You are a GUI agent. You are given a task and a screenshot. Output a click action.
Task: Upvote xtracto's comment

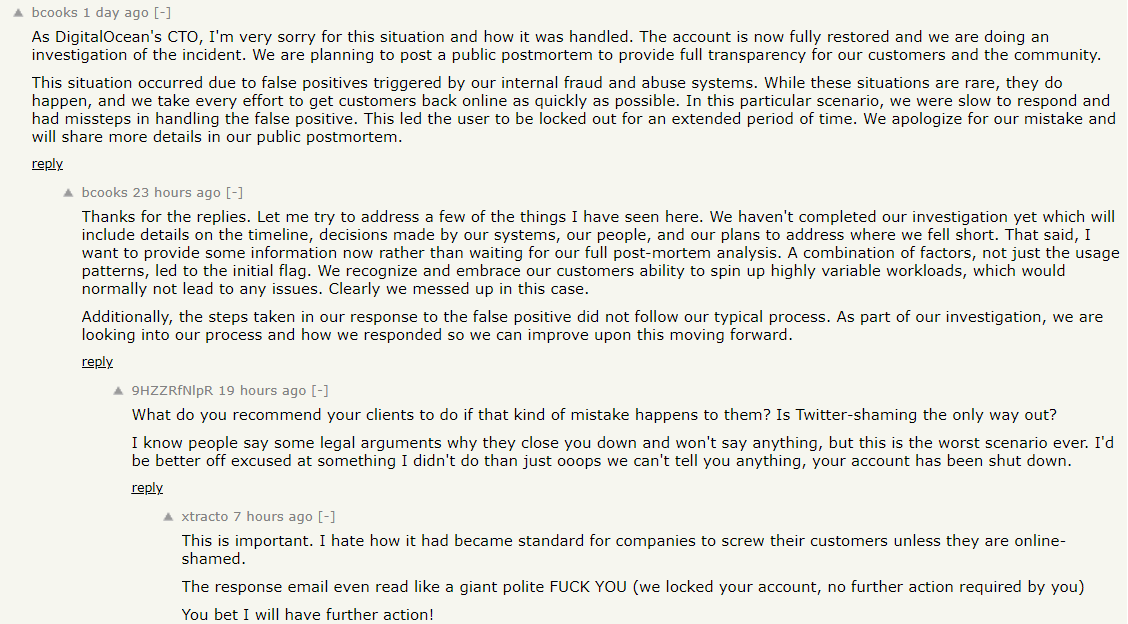168,517
